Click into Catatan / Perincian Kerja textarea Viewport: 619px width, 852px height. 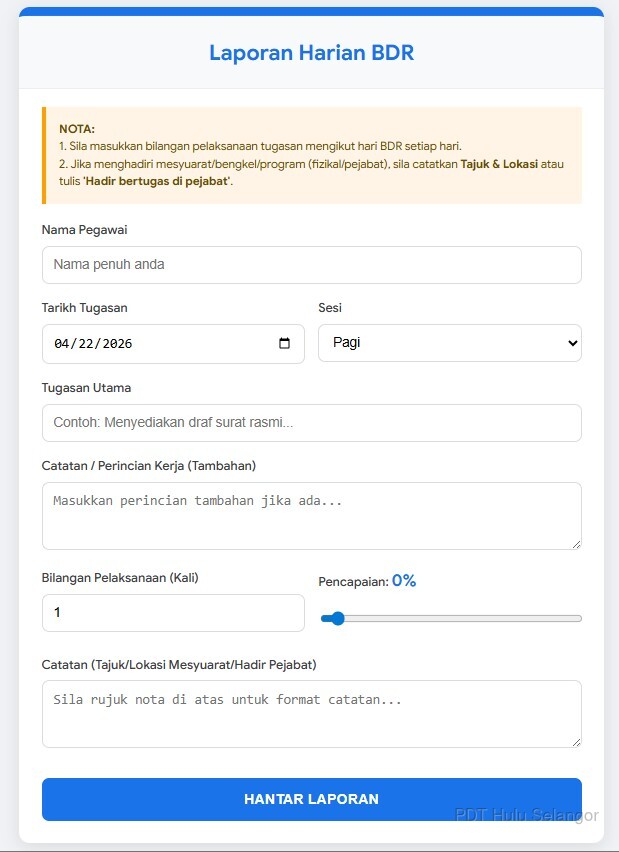coord(311,516)
